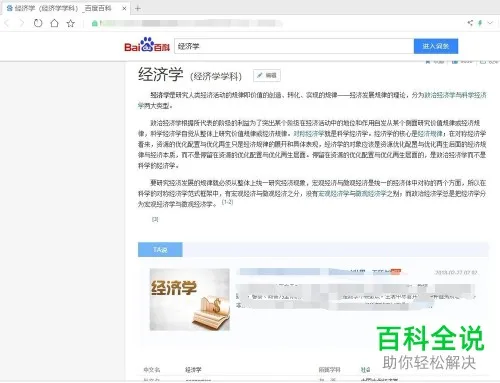Open the browser home page icon

tap(54, 23)
